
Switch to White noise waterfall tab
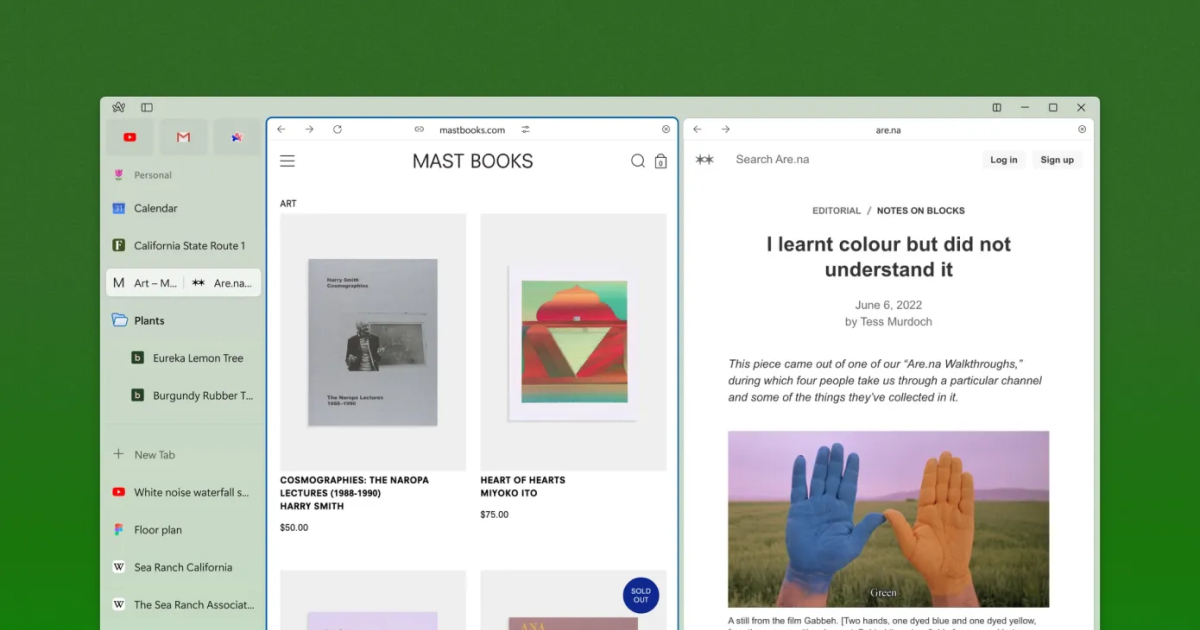point(183,492)
